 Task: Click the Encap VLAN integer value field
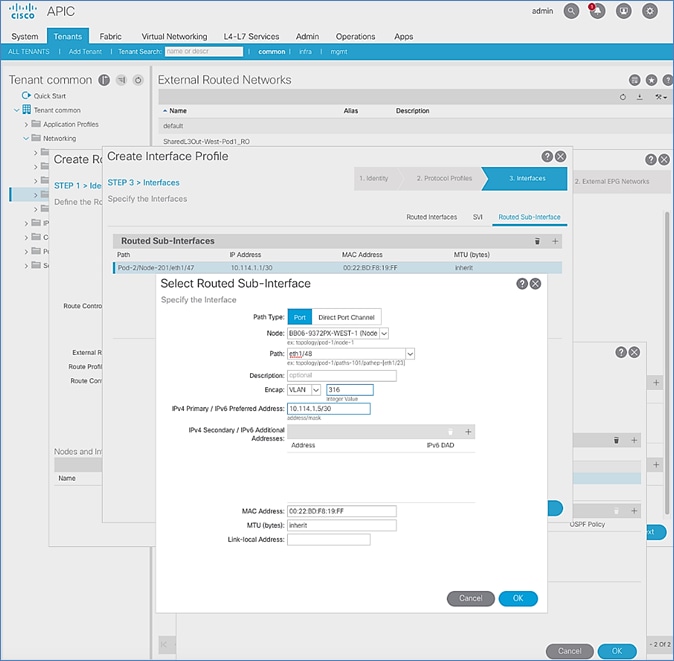tap(349, 390)
